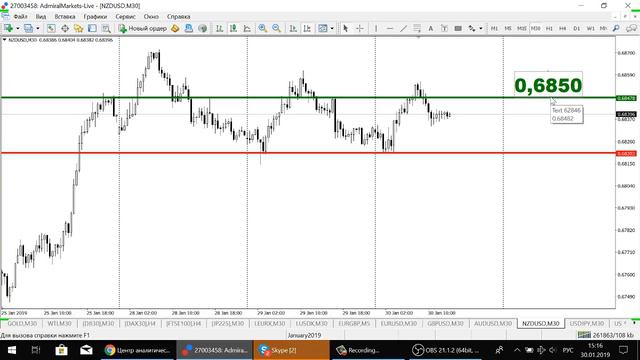Create a new chart via the green plus icon

pos(8,28)
